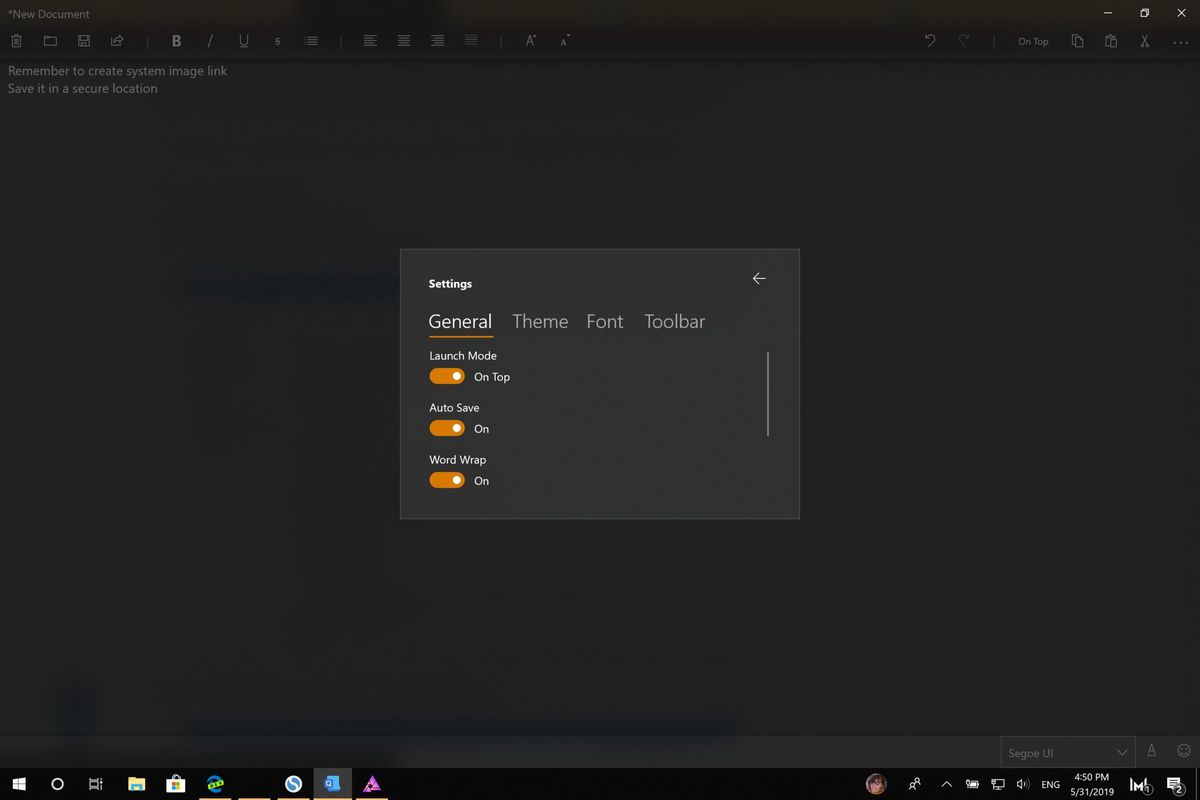Image resolution: width=1200 pixels, height=800 pixels.
Task: Toggle the Auto Save switch
Action: [x=446, y=428]
